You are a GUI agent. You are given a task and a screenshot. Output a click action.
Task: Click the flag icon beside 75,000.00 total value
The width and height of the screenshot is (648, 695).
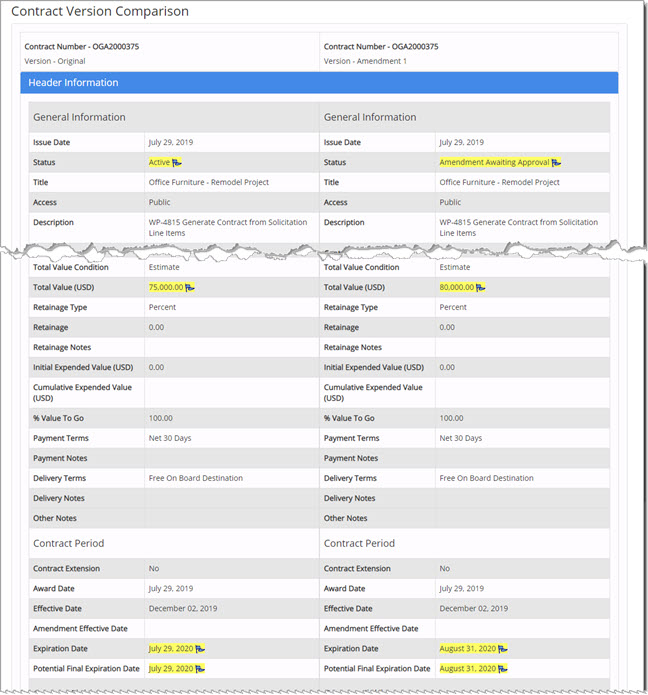click(189, 288)
